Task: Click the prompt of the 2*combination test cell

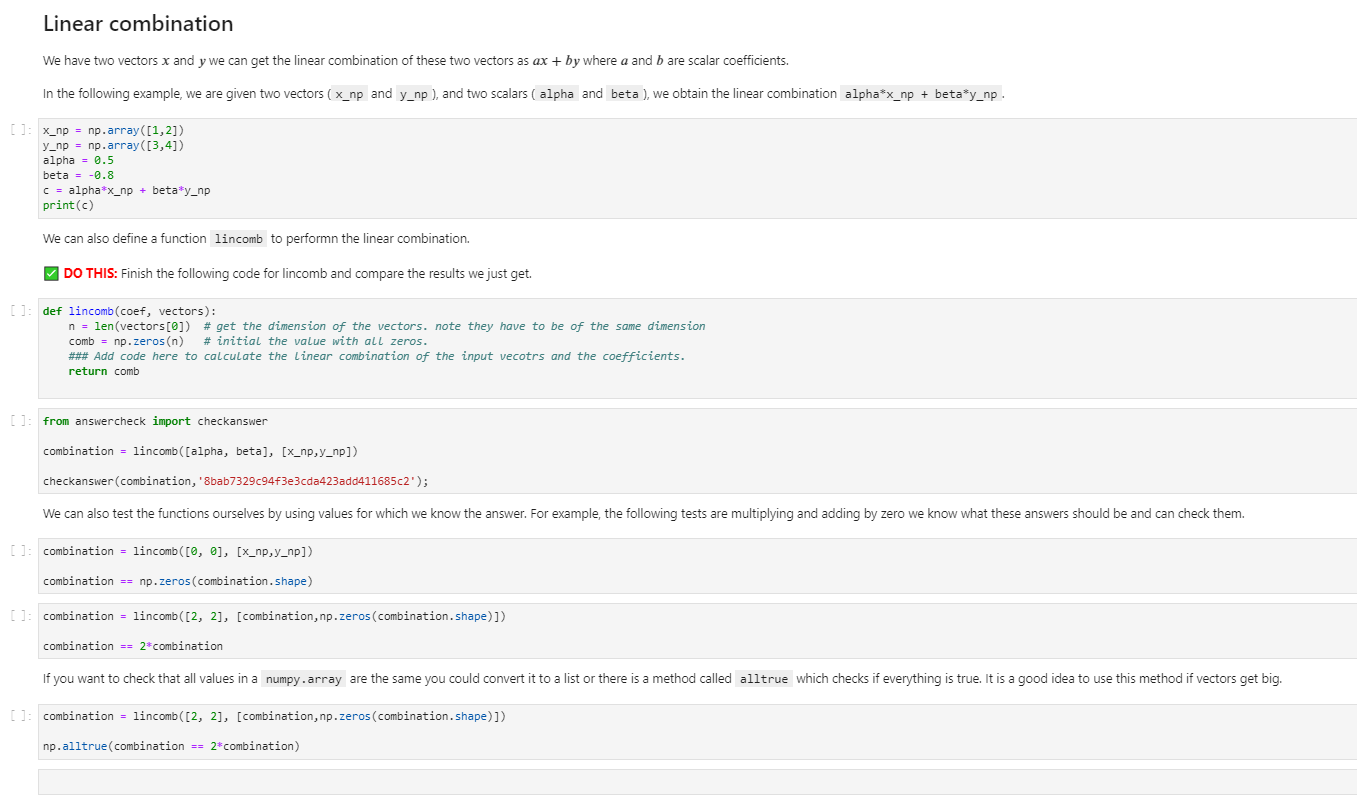Action: [18, 615]
